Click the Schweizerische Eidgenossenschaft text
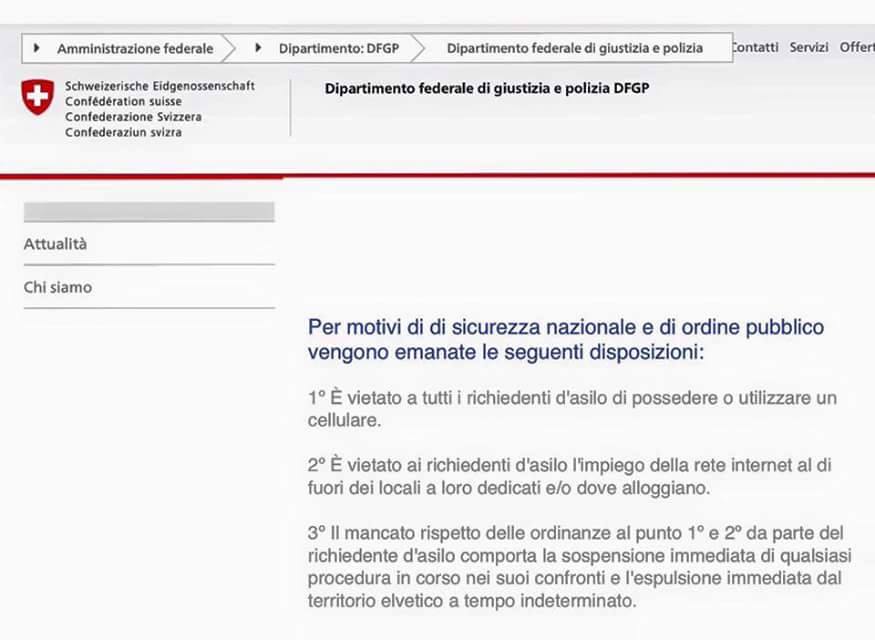The height and width of the screenshot is (640, 875). tap(160, 86)
